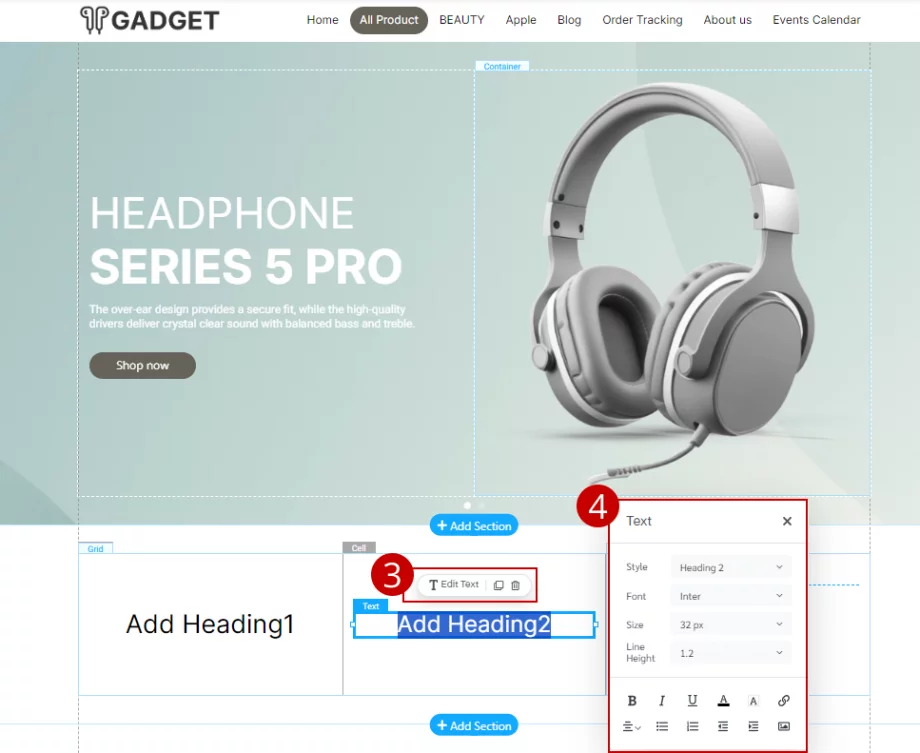
Task: Duplicate the selected text element
Action: (x=498, y=585)
